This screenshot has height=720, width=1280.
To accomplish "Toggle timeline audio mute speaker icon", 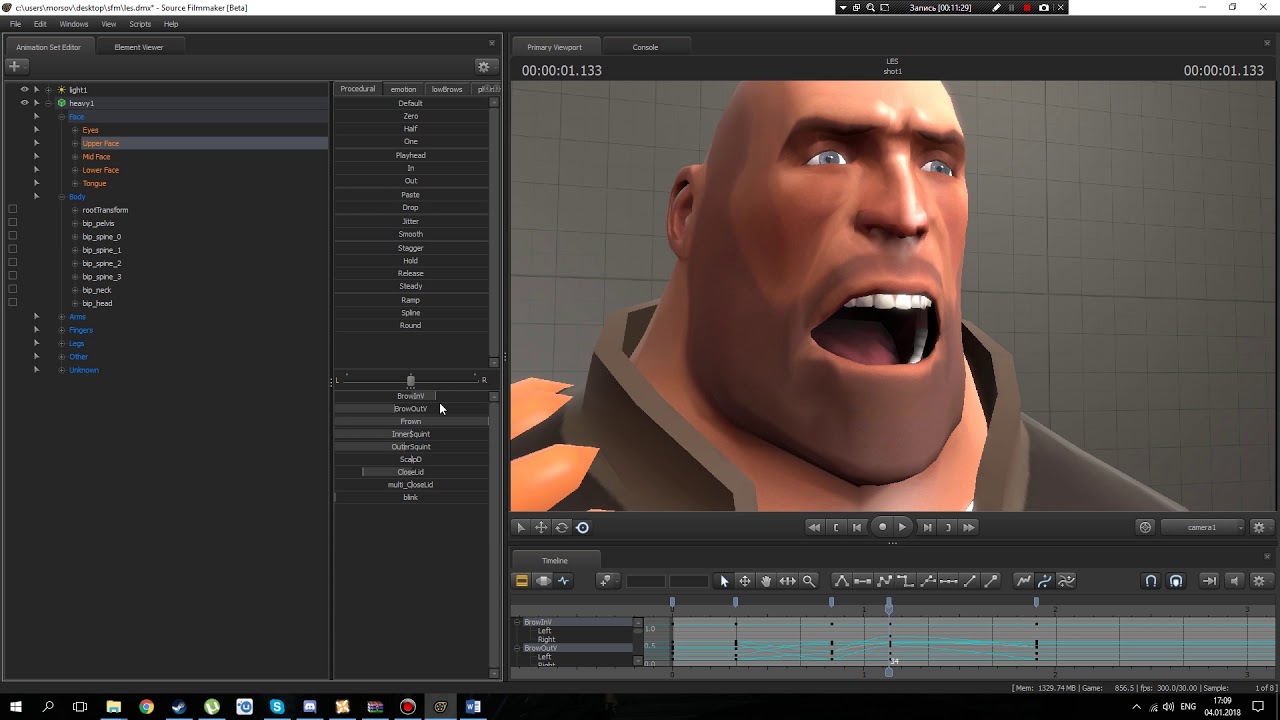I will tap(1234, 581).
